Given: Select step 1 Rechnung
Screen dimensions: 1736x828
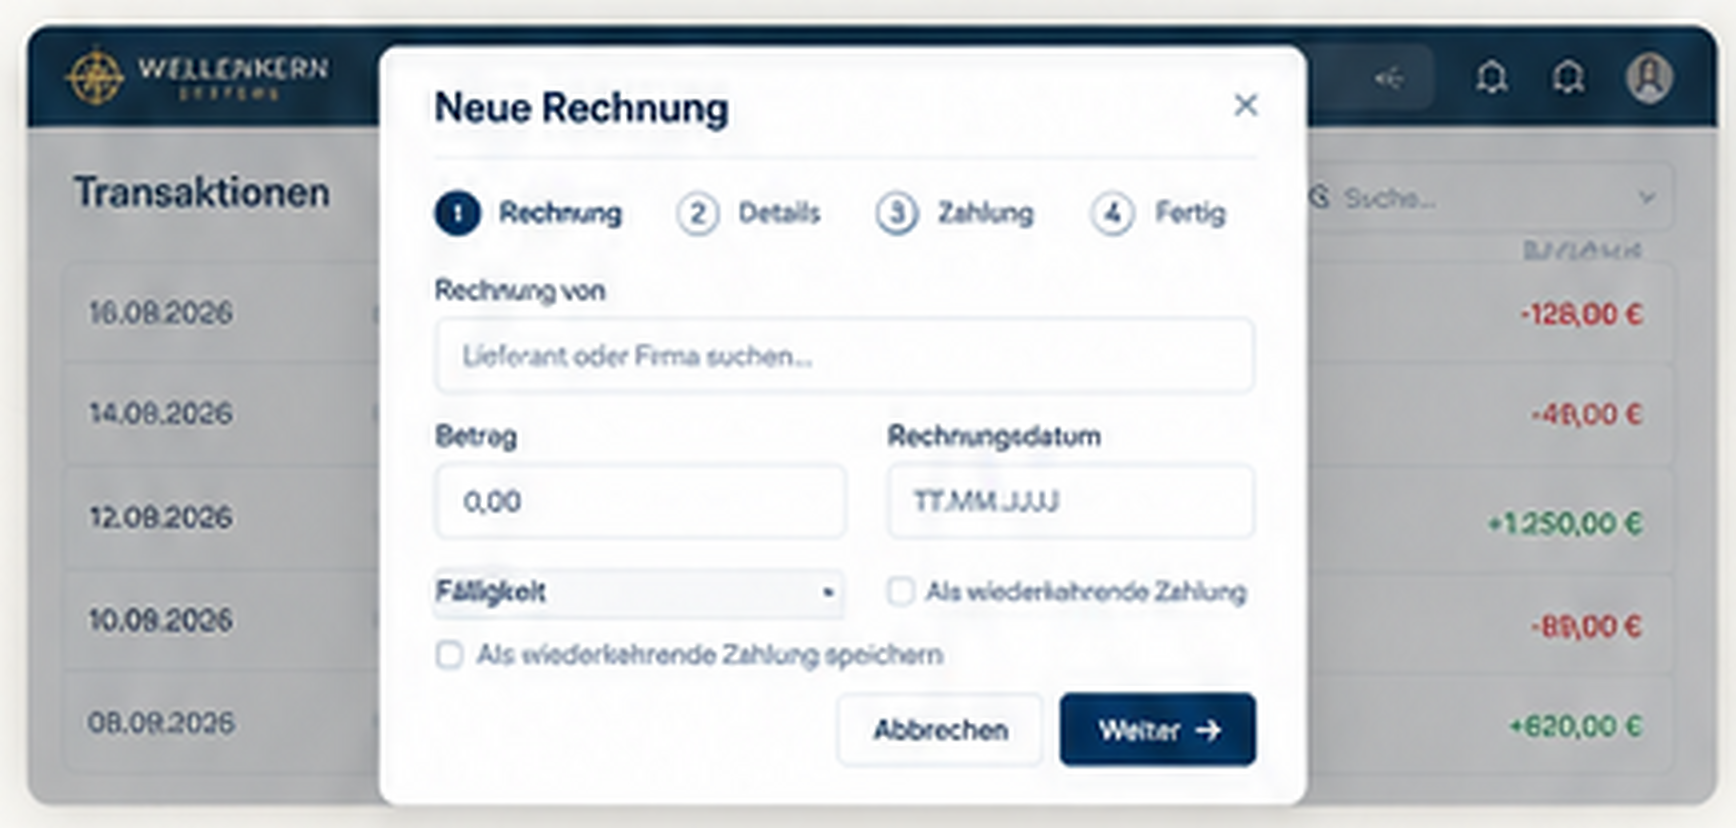Looking at the screenshot, I should (x=528, y=213).
